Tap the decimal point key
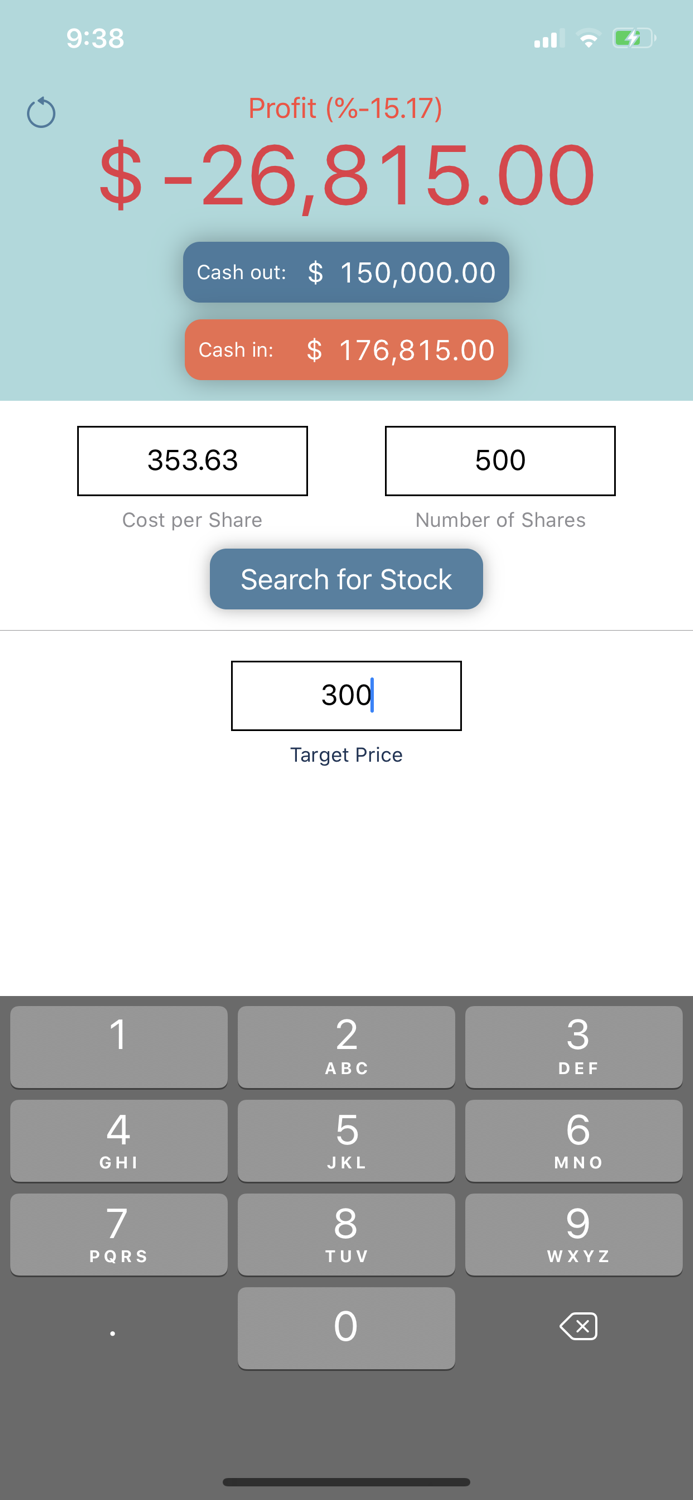Screen dimensions: 693x1500 (x=113, y=1327)
